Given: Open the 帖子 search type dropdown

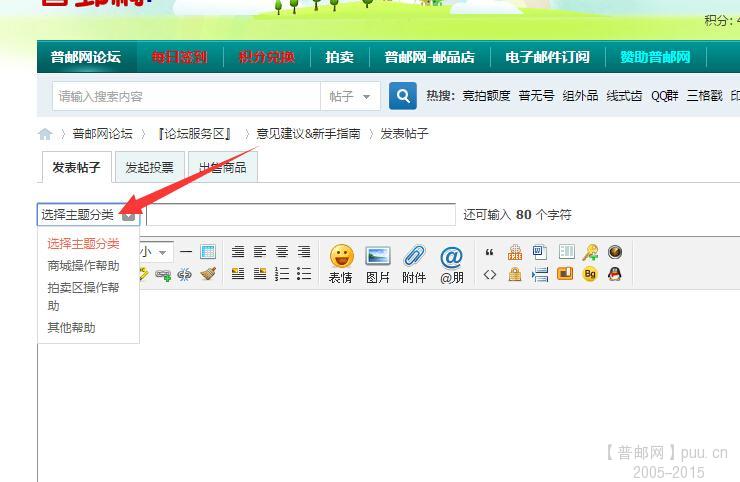Looking at the screenshot, I should click(350, 96).
